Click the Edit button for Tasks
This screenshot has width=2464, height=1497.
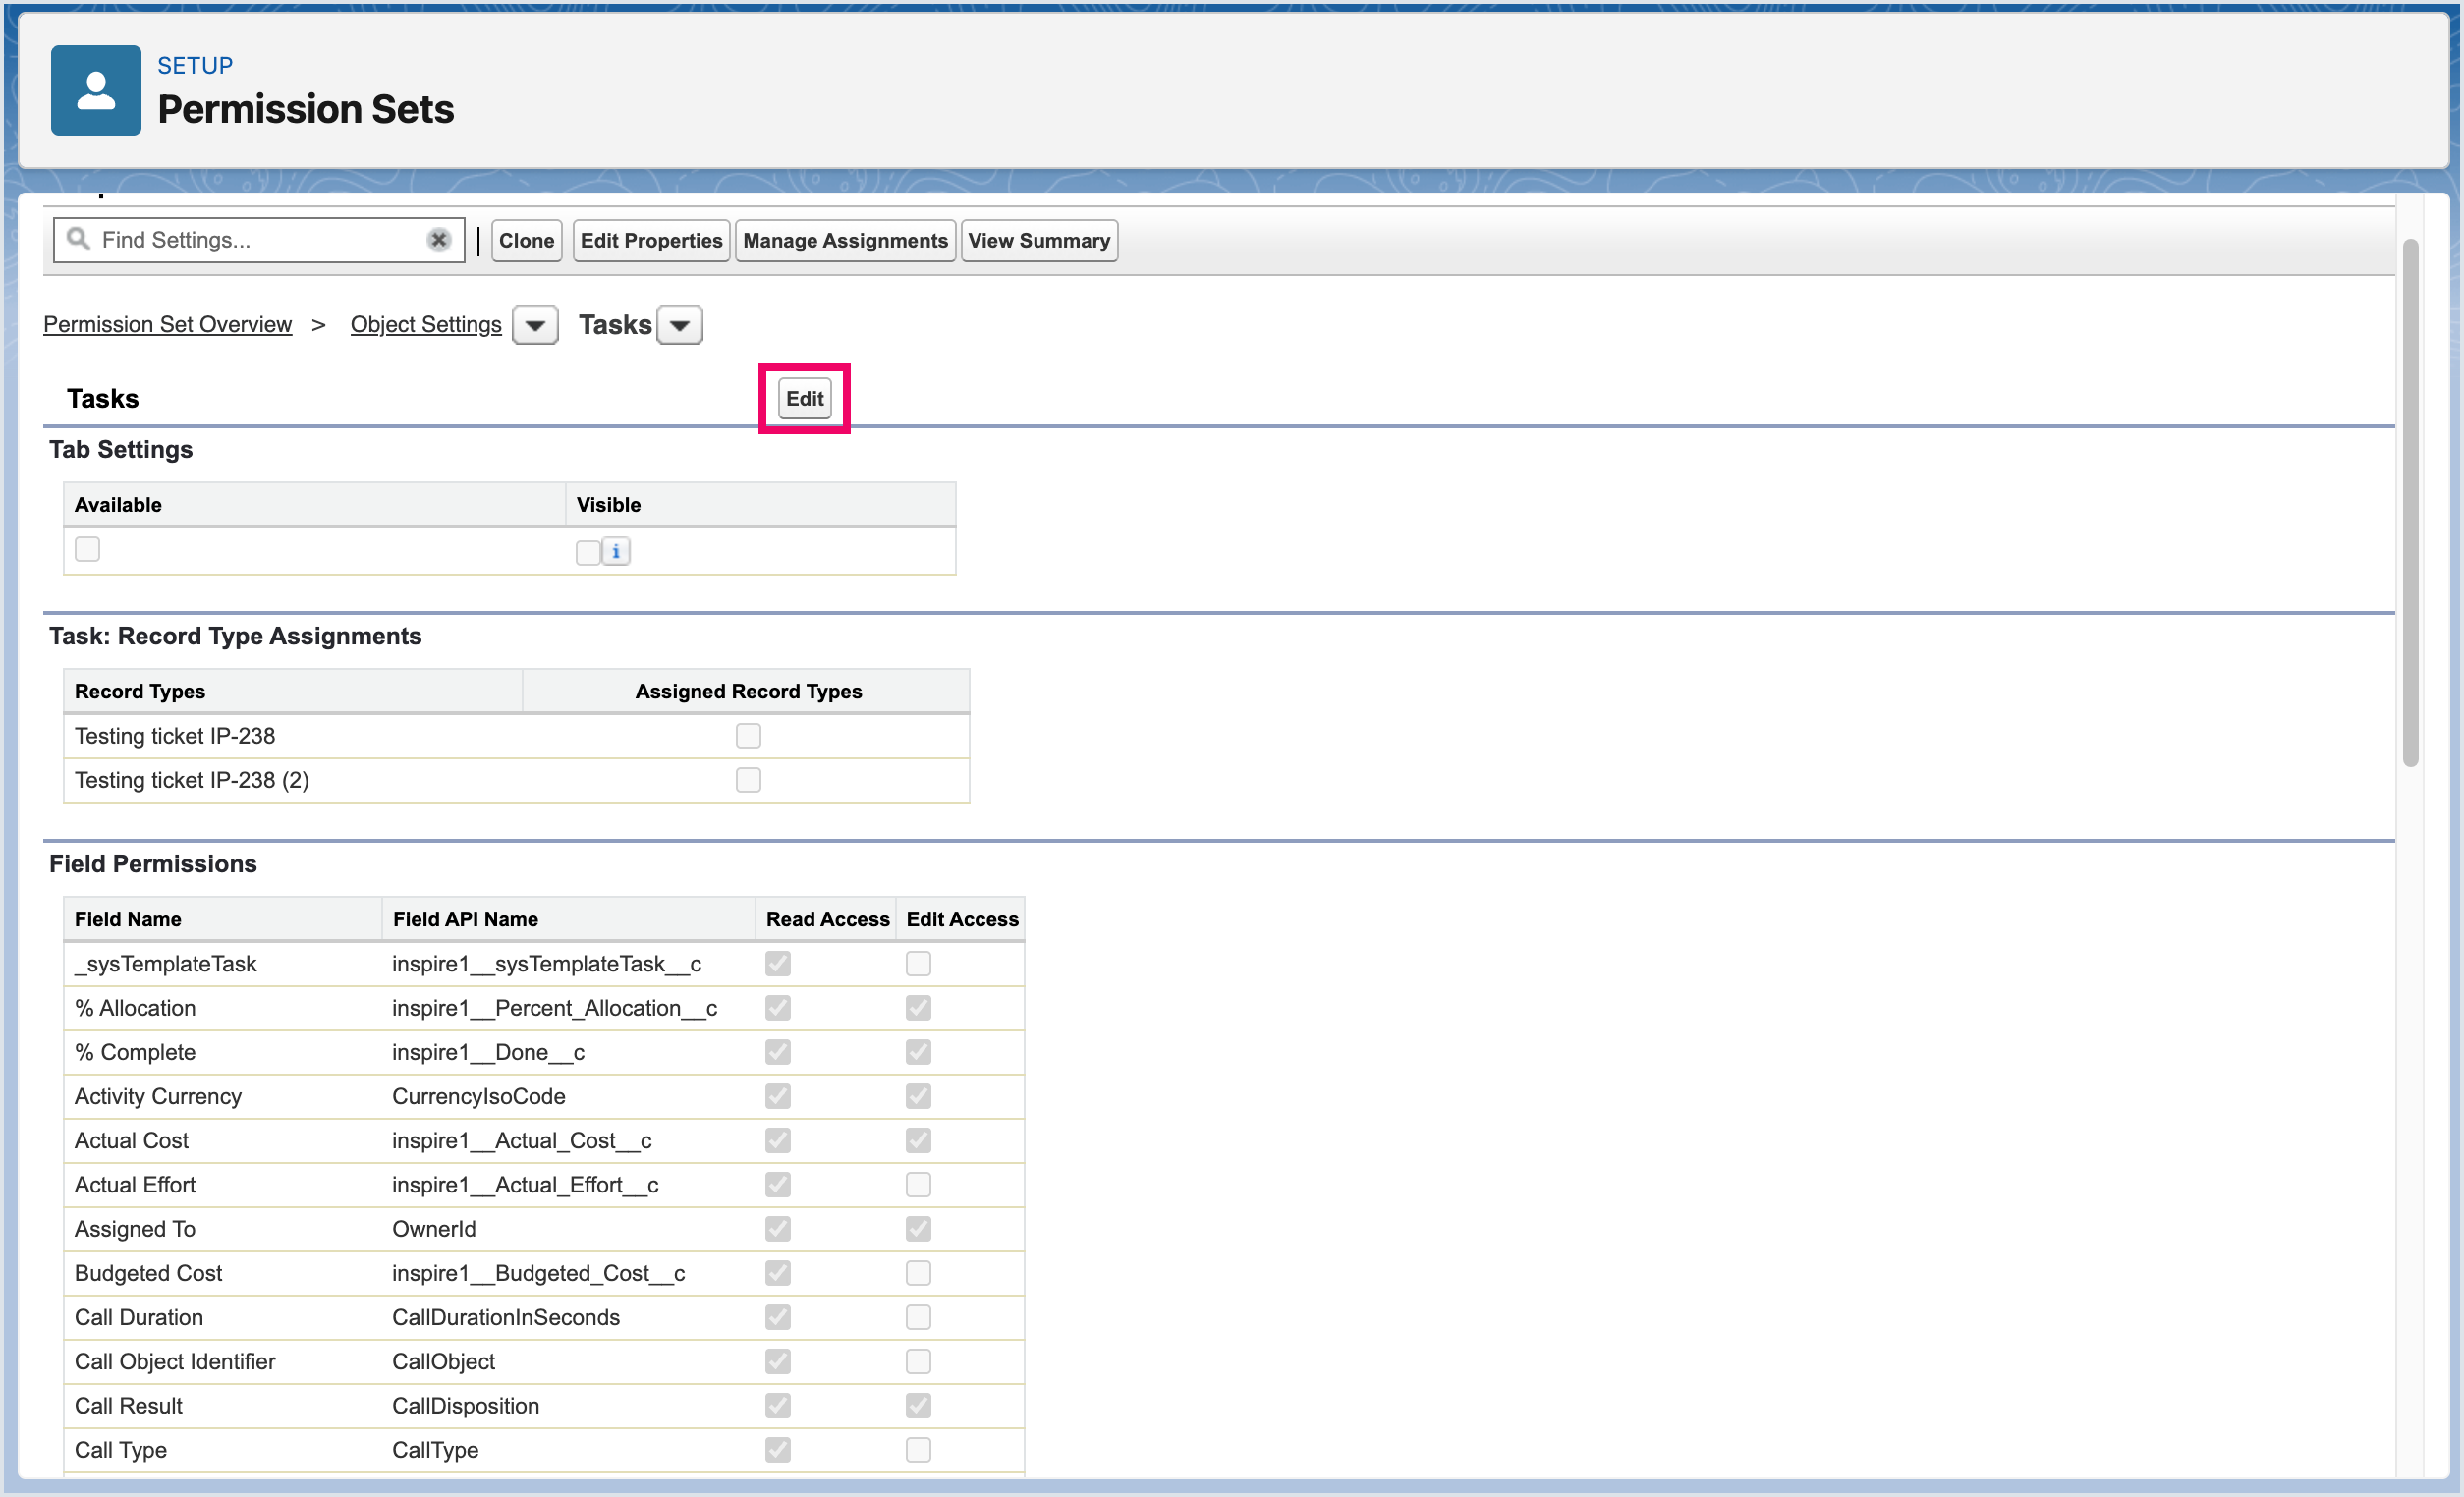point(804,398)
